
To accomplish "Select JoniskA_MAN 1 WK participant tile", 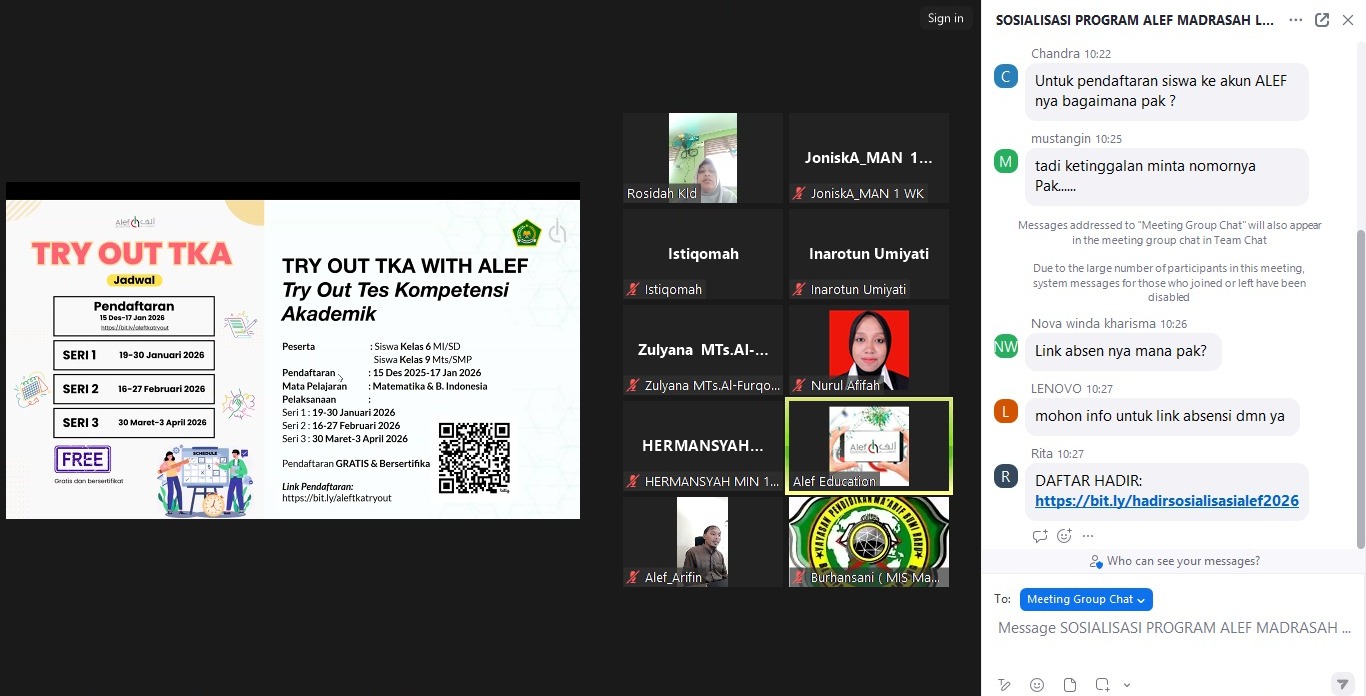I will (869, 158).
